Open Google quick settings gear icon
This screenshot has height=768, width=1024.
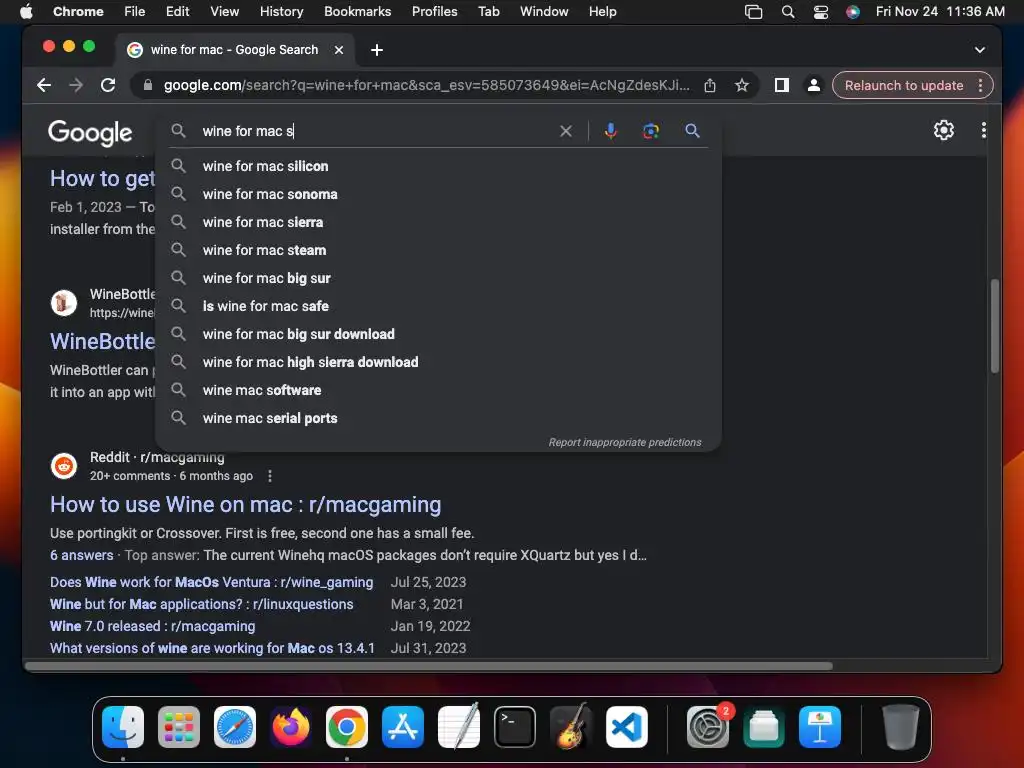(x=943, y=130)
